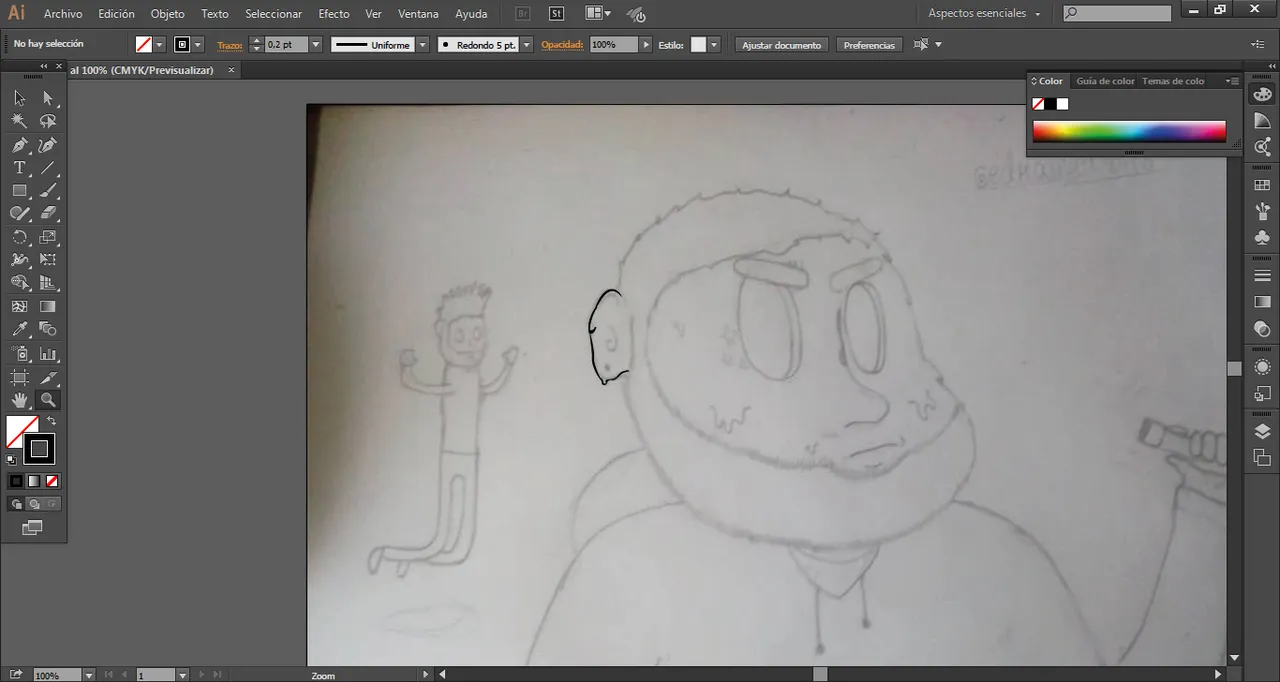The image size is (1280, 682).
Task: Open the Ventana menu
Action: [418, 13]
